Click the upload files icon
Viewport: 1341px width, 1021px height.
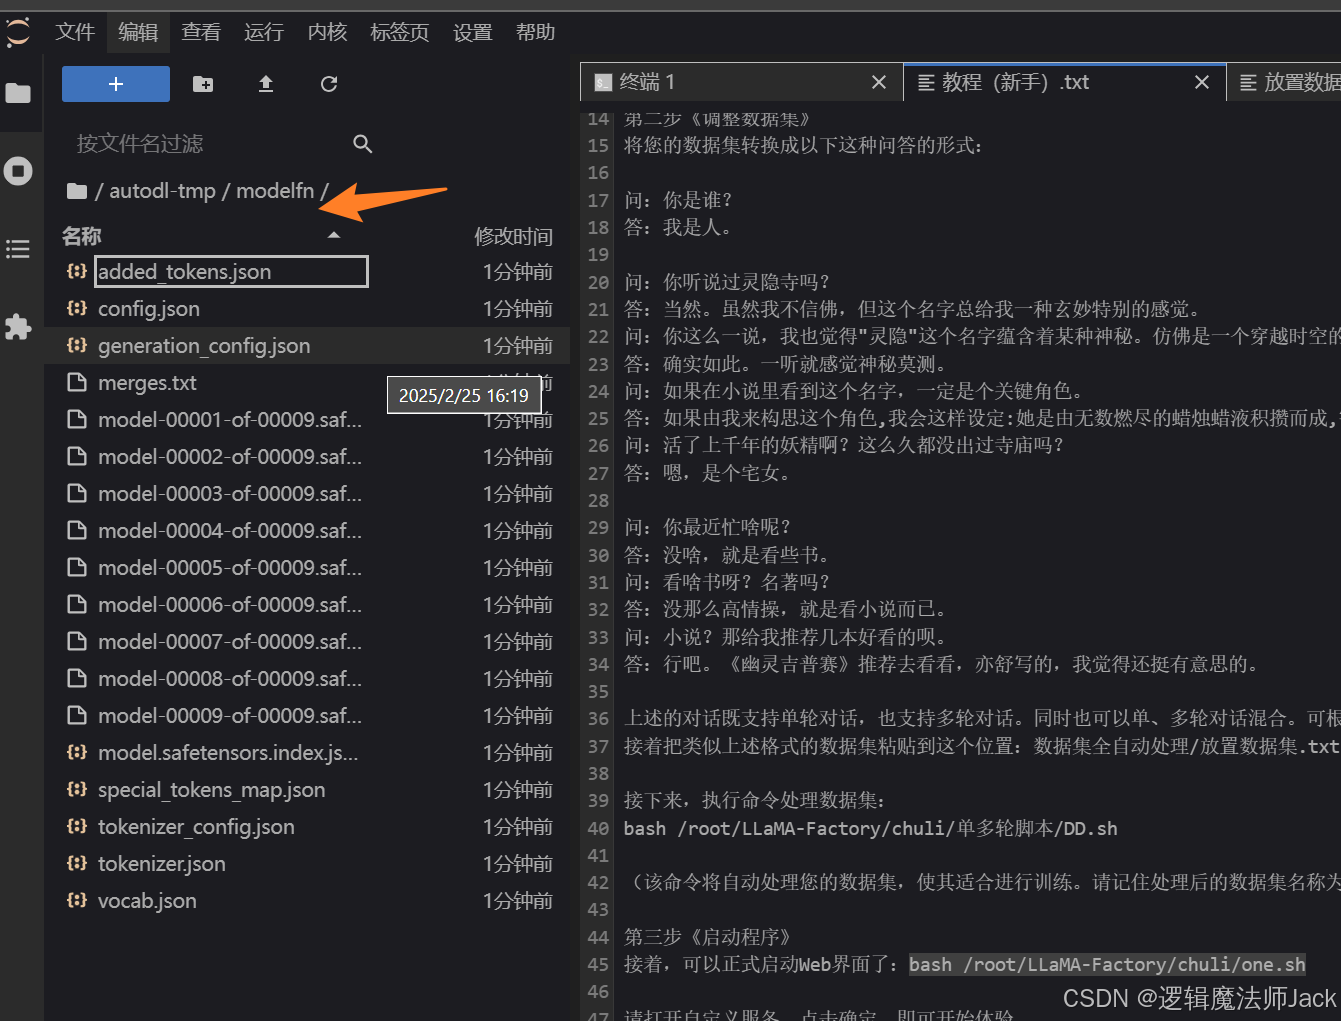tap(266, 84)
